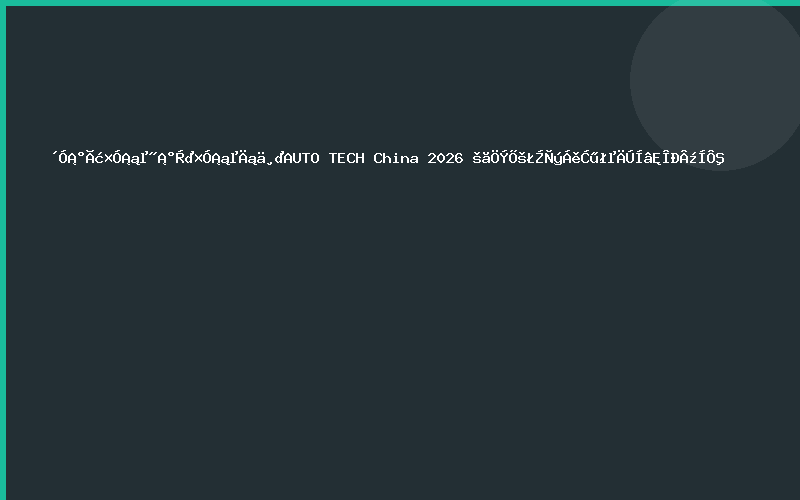Click the letter "C" starting "China"

[x=378, y=158]
